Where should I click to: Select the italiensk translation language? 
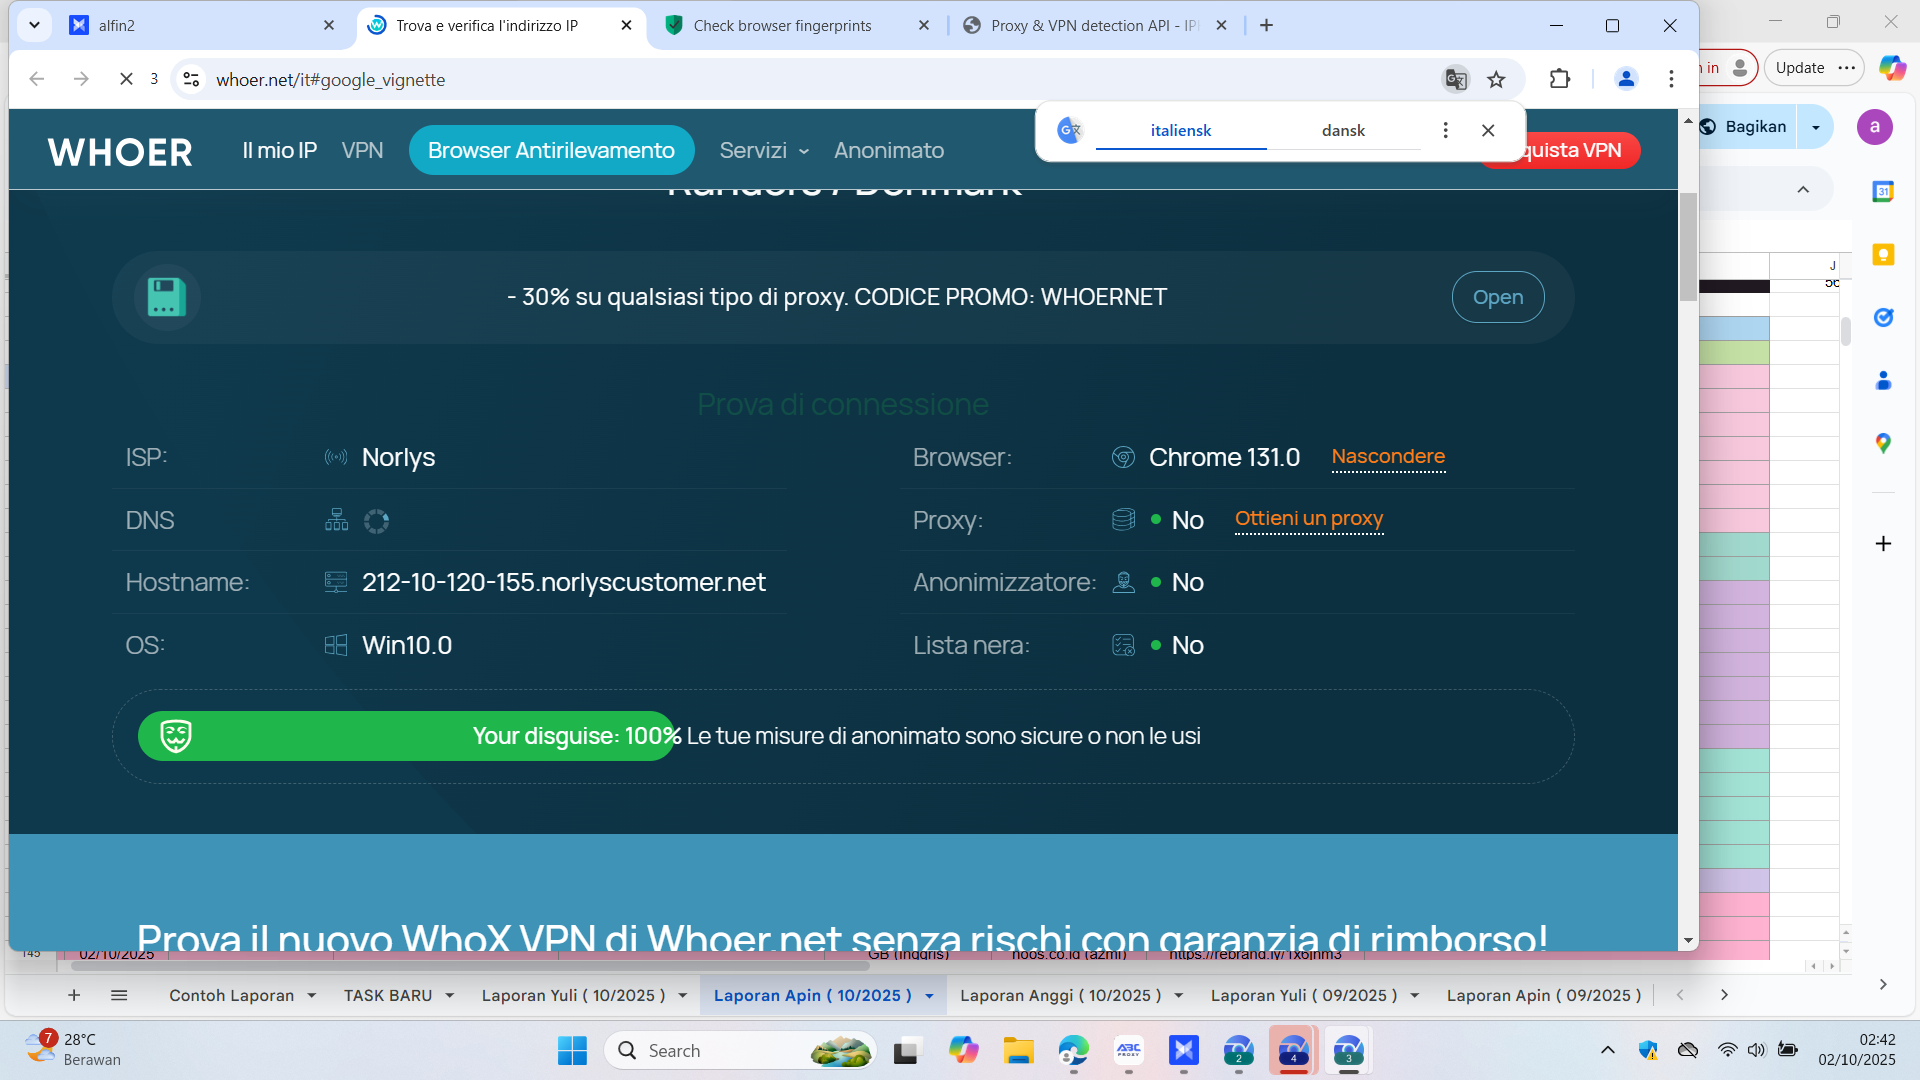[x=1180, y=131]
